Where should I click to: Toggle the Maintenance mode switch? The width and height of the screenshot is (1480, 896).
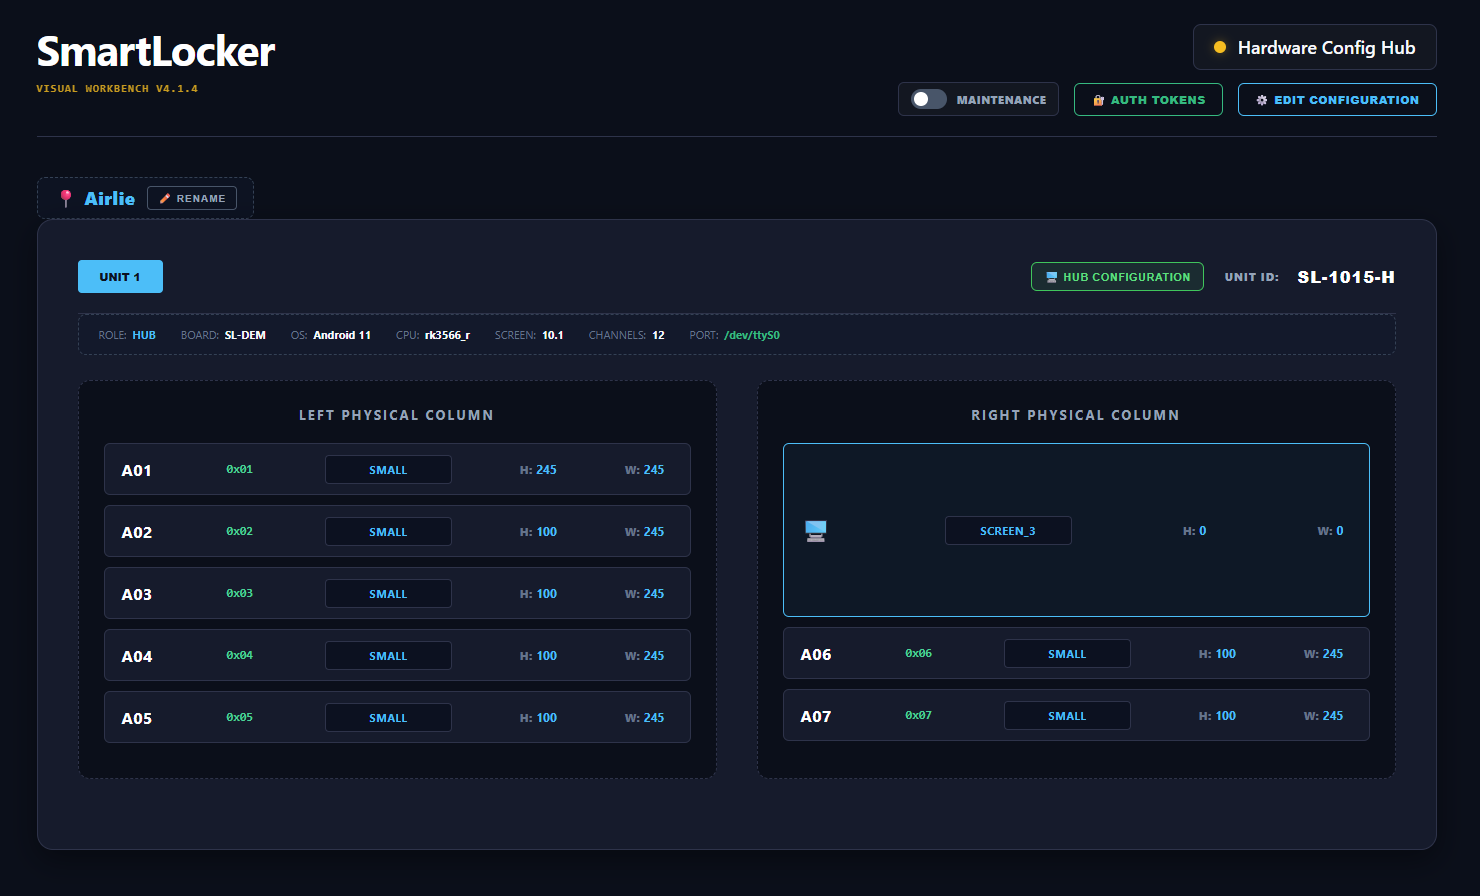click(928, 99)
